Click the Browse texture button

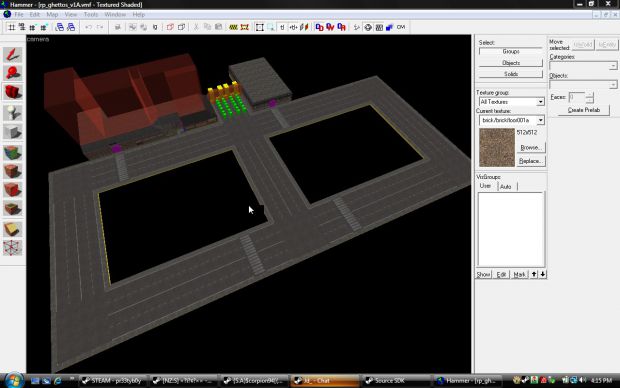tap(531, 148)
